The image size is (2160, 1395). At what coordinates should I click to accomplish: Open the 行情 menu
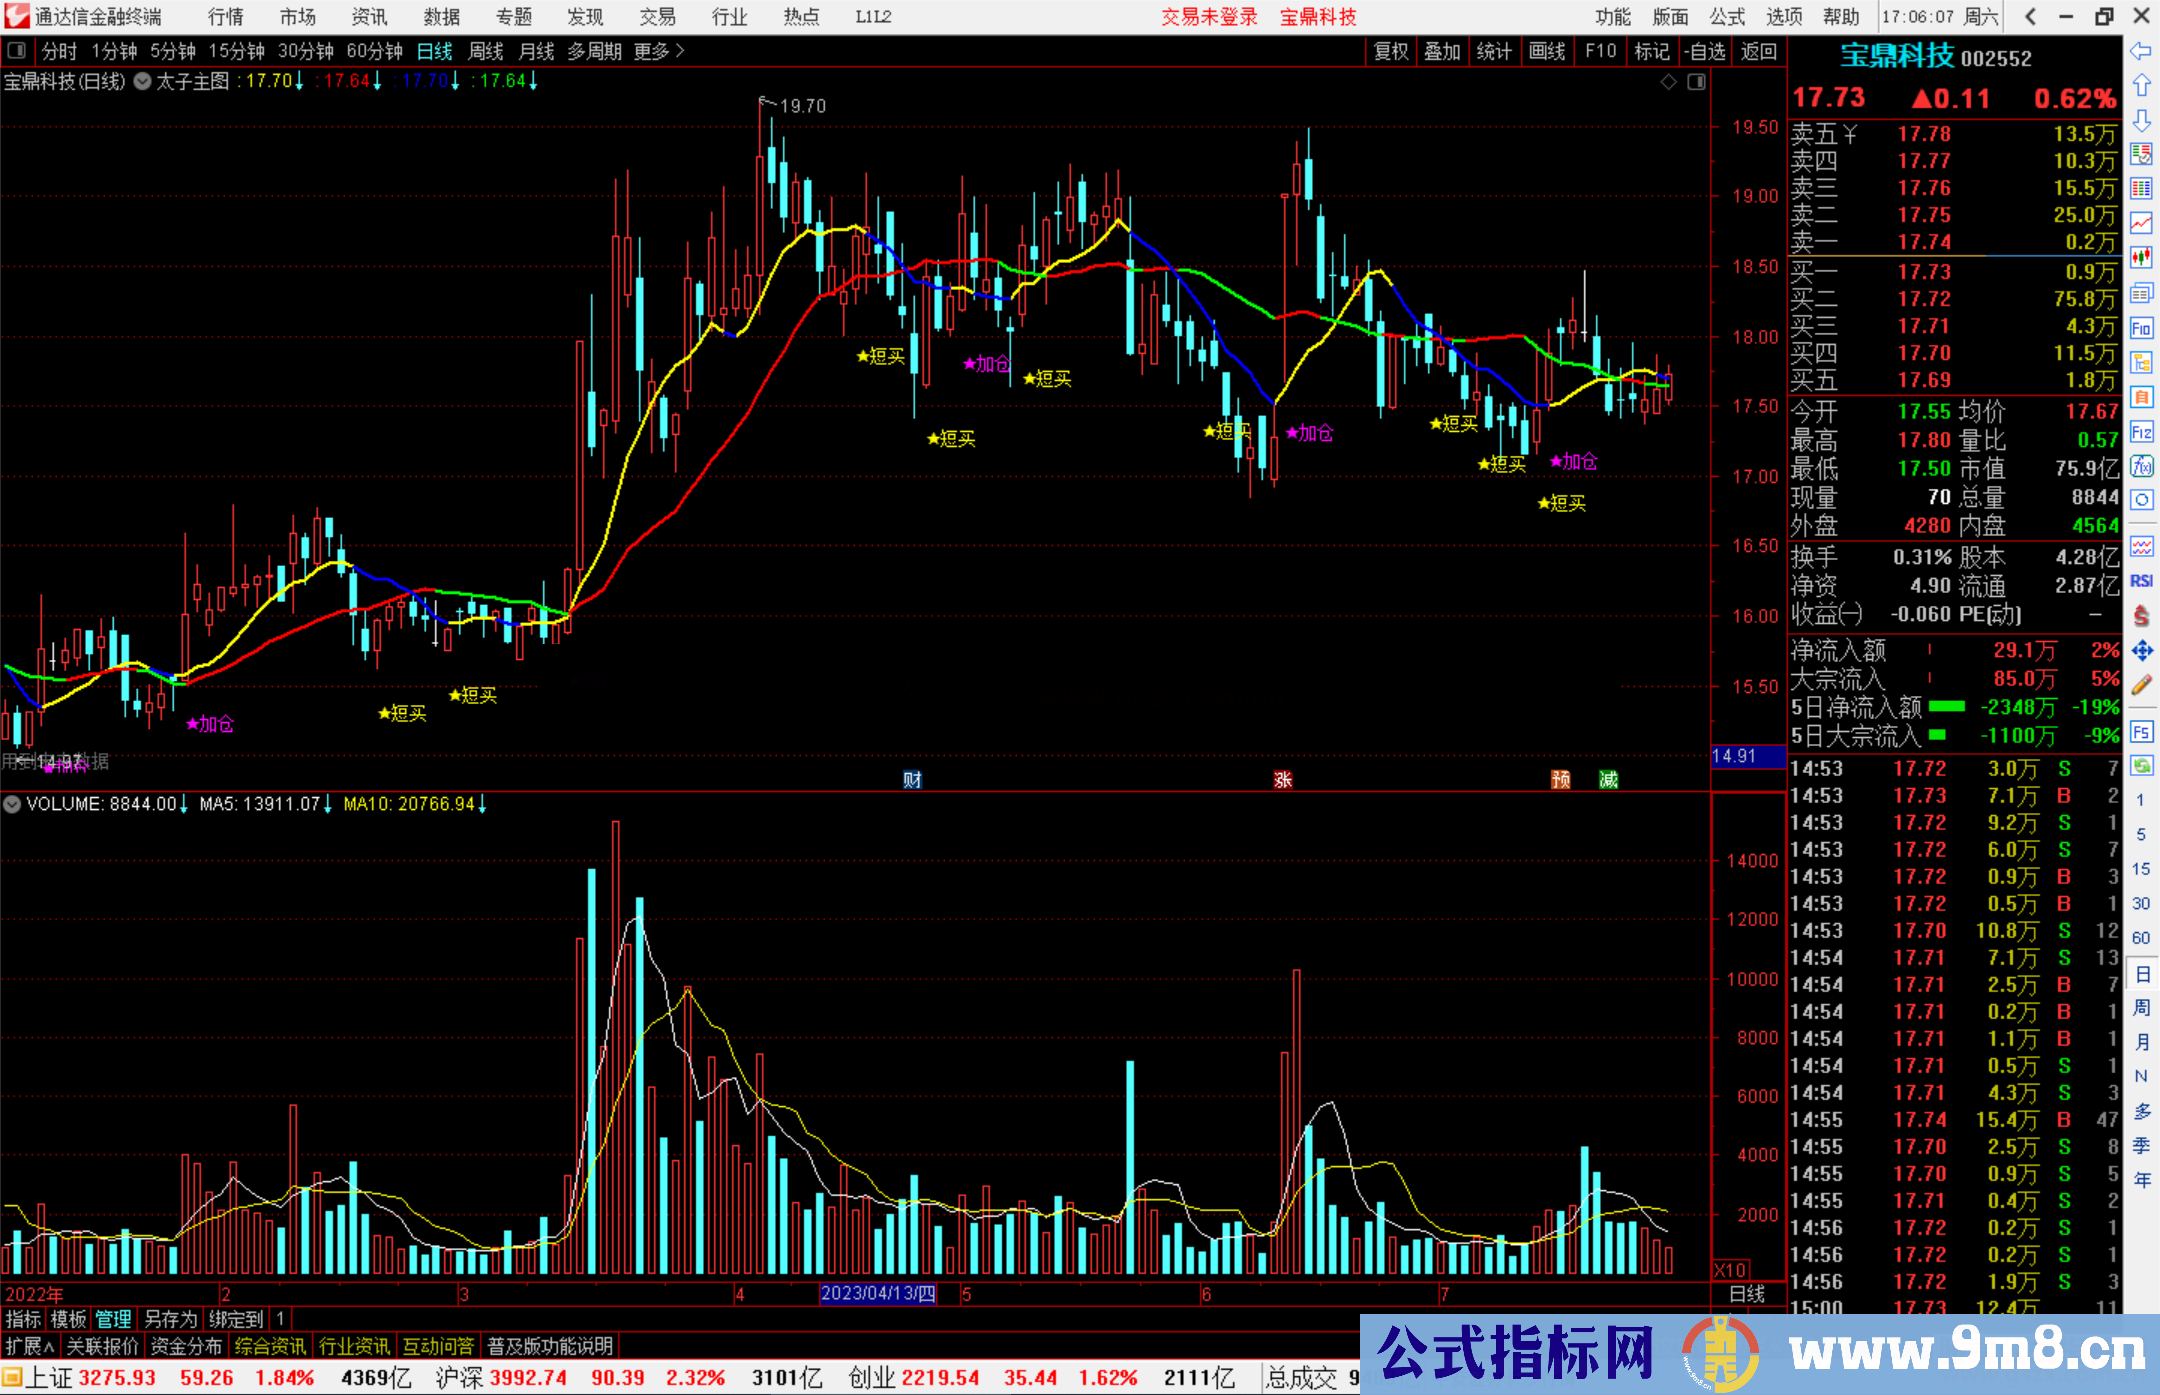point(226,17)
